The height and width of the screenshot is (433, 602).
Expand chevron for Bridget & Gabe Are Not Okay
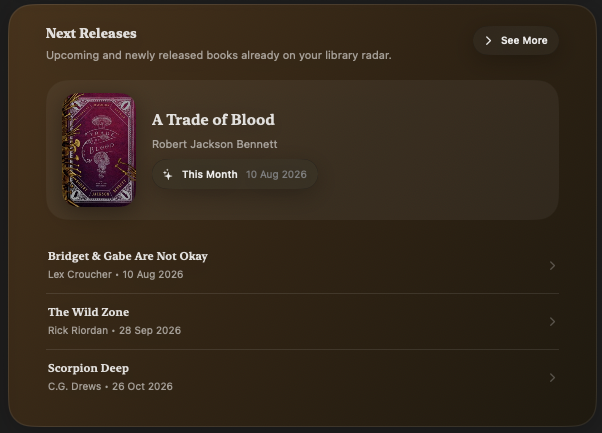point(552,266)
